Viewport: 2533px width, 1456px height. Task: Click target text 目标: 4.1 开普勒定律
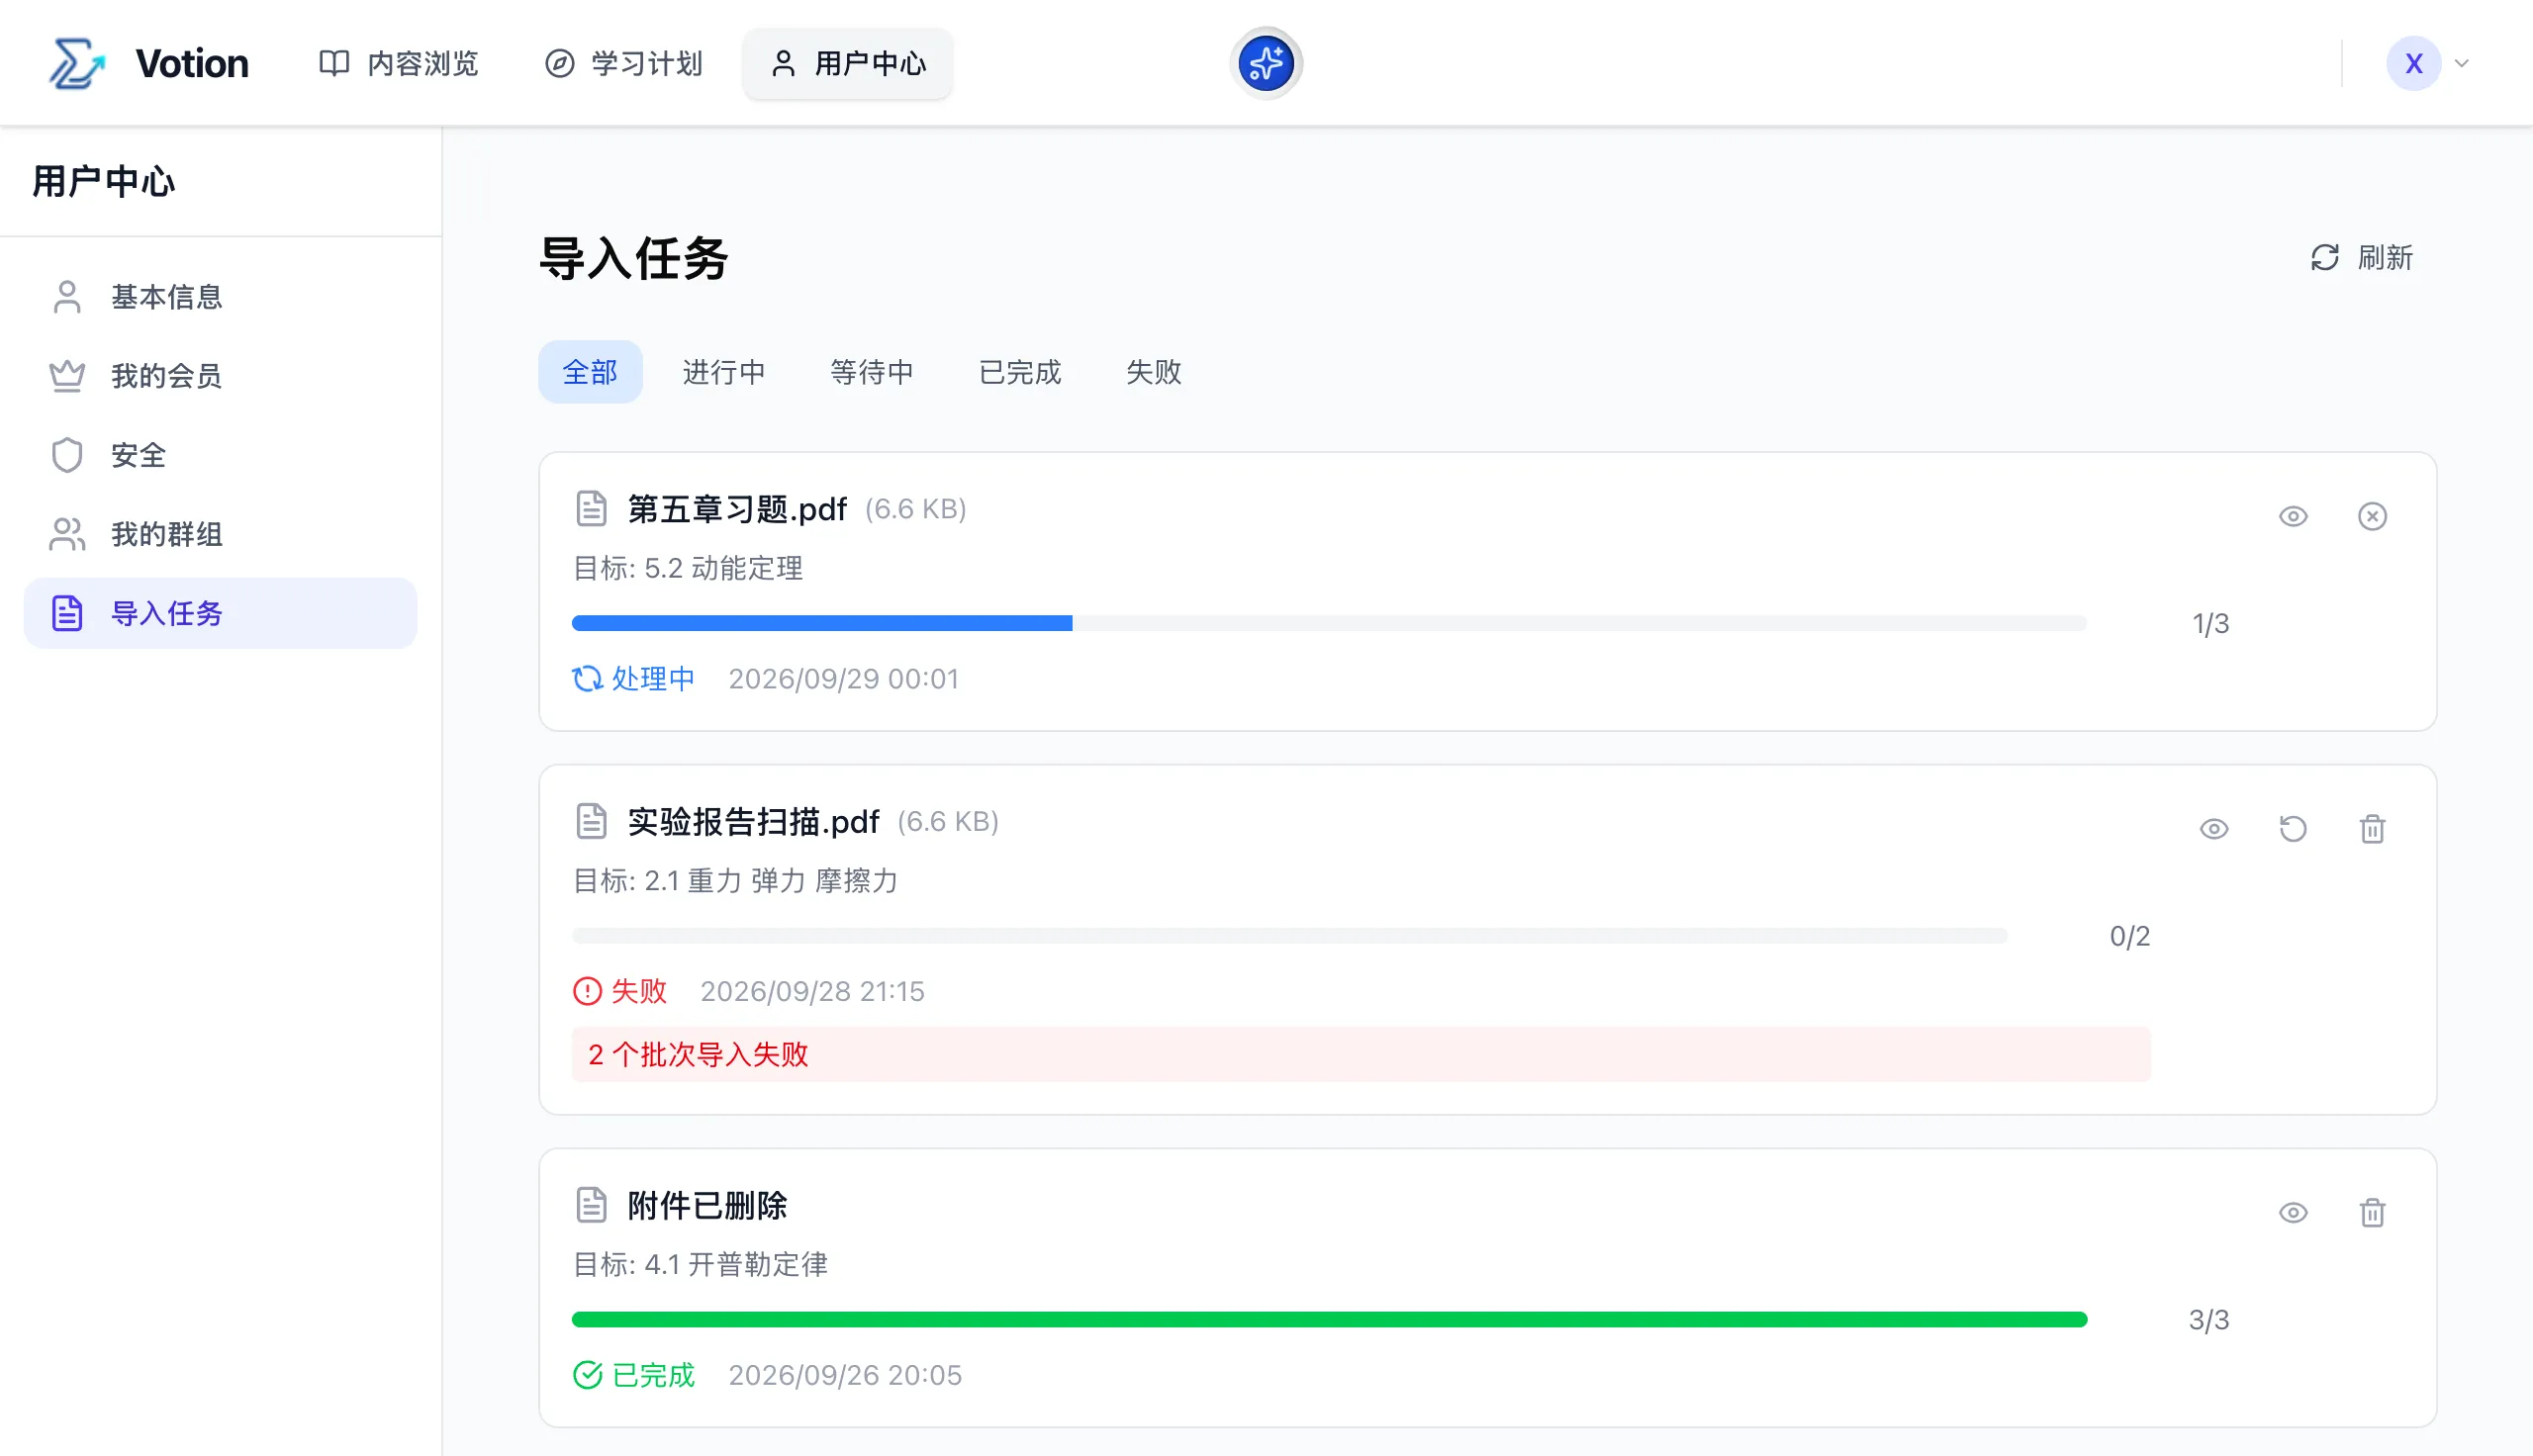tap(701, 1265)
